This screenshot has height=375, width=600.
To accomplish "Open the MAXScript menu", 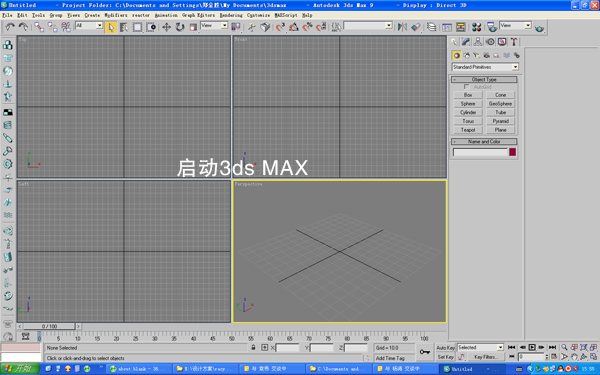I will coord(286,15).
